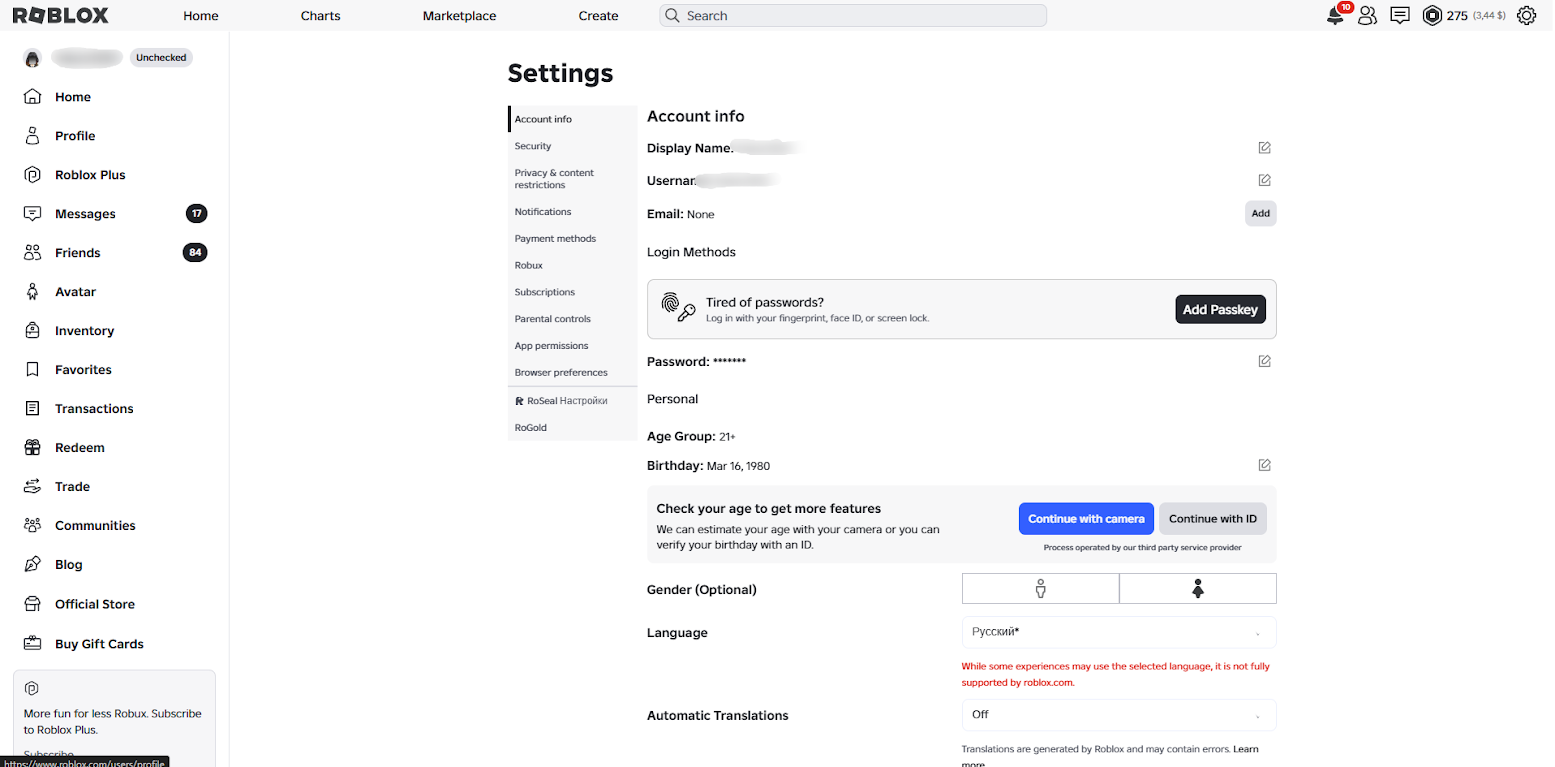Click the Add Passkey button
Viewport: 1555px width, 767px height.
1220,310
